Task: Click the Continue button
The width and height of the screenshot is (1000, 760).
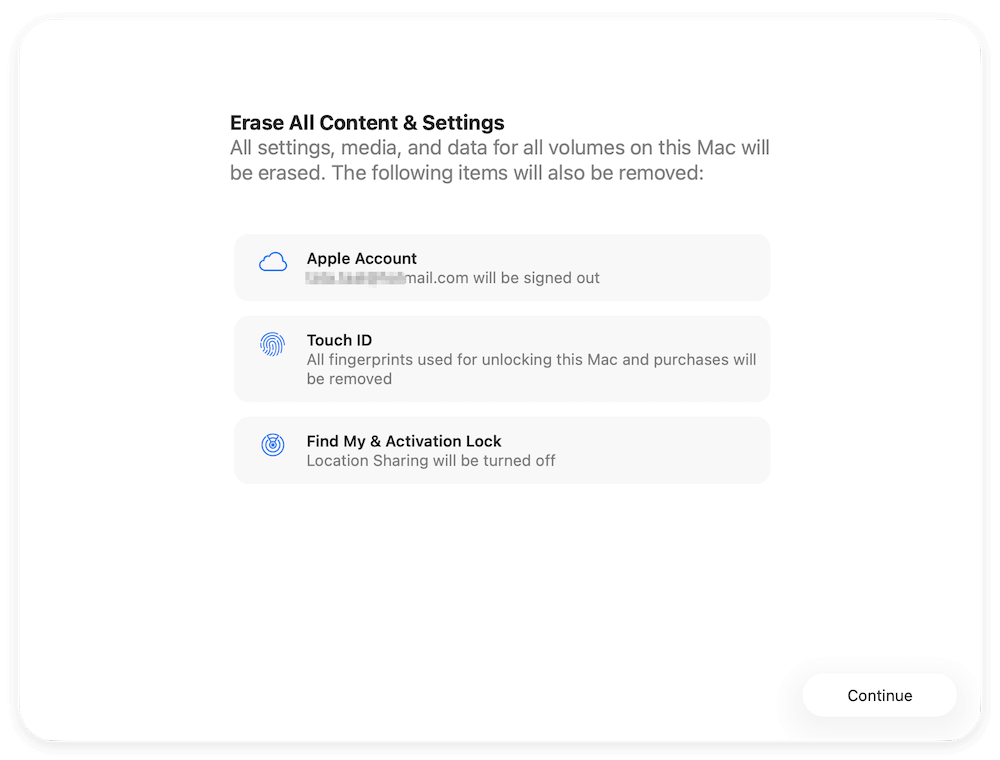Action: click(x=879, y=695)
